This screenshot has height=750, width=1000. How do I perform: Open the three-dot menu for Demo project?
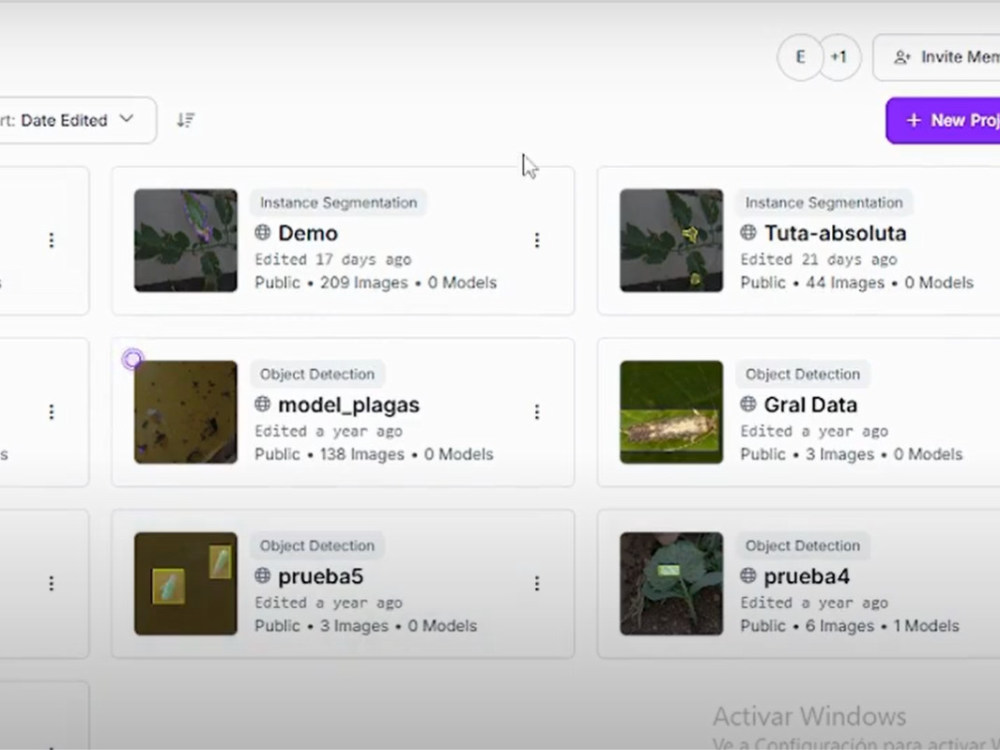tap(537, 240)
